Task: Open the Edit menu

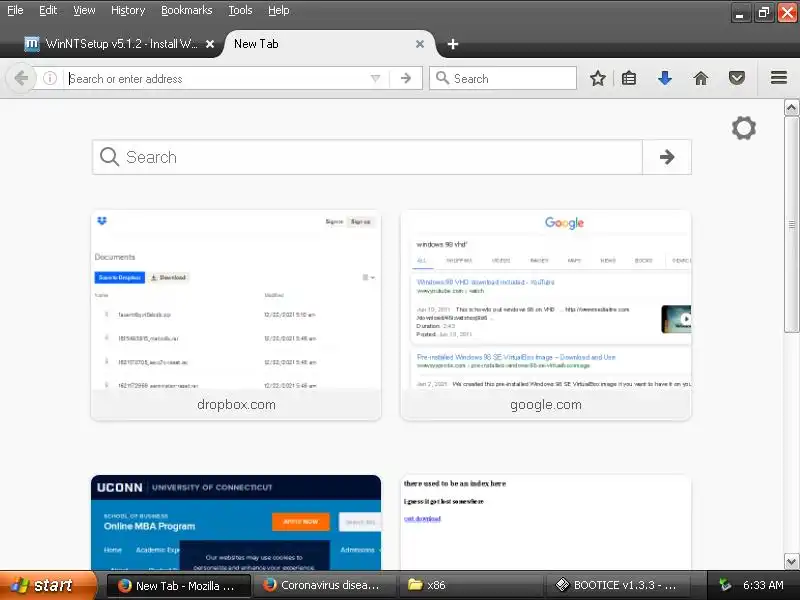Action: click(48, 10)
